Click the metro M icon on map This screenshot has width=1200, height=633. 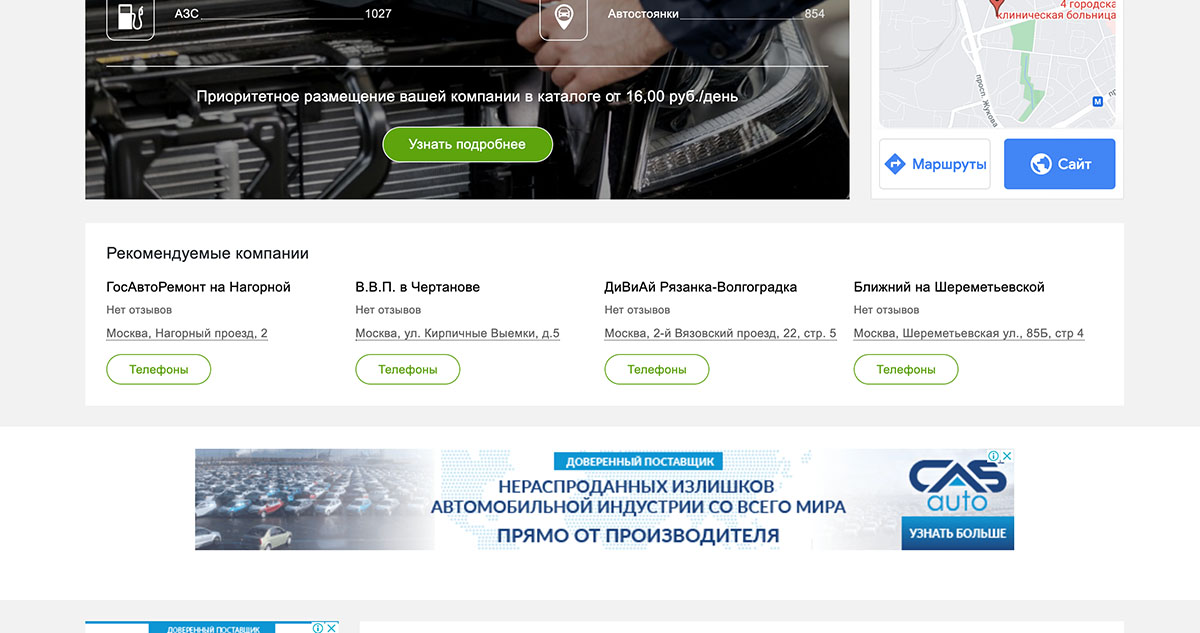point(1097,101)
